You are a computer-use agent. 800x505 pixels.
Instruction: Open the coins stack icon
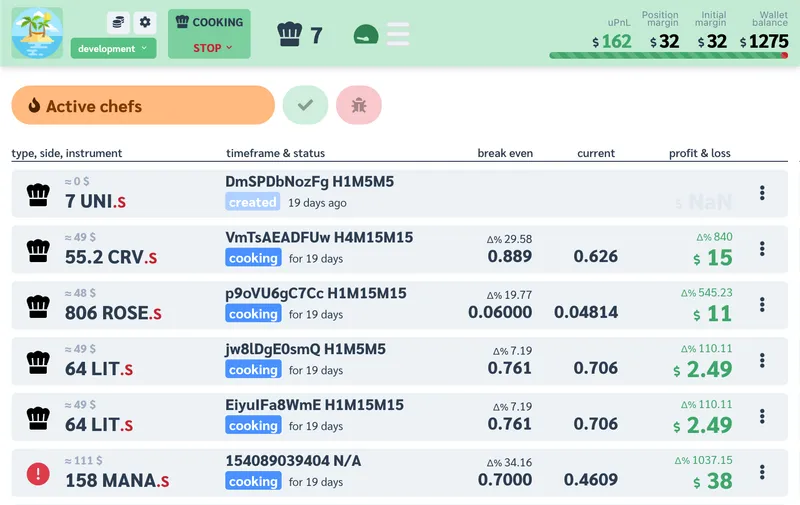(x=118, y=22)
